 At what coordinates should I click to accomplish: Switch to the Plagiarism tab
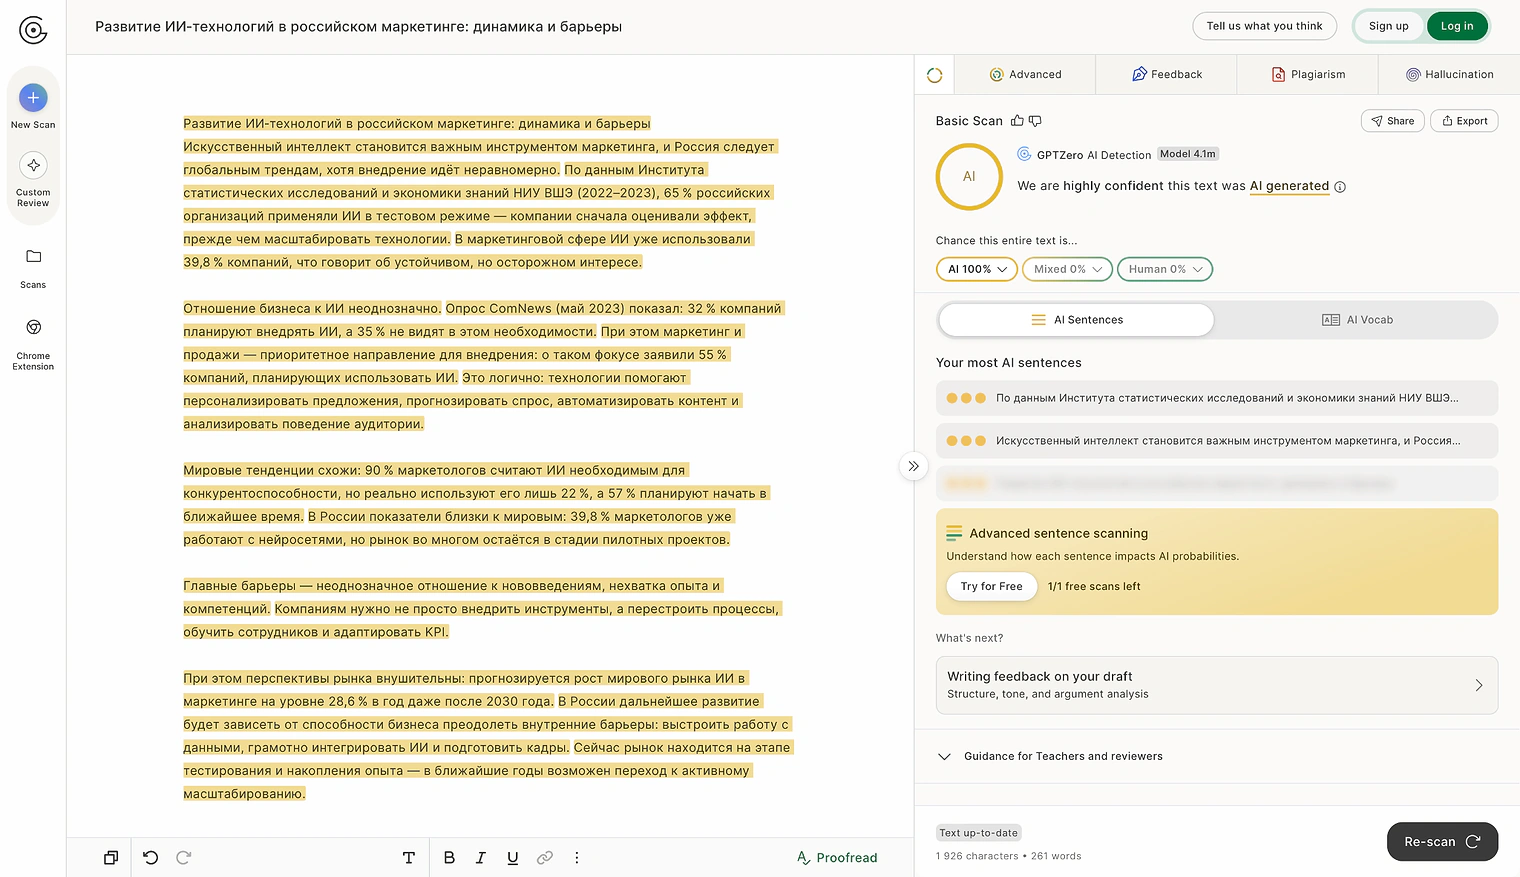point(1308,75)
